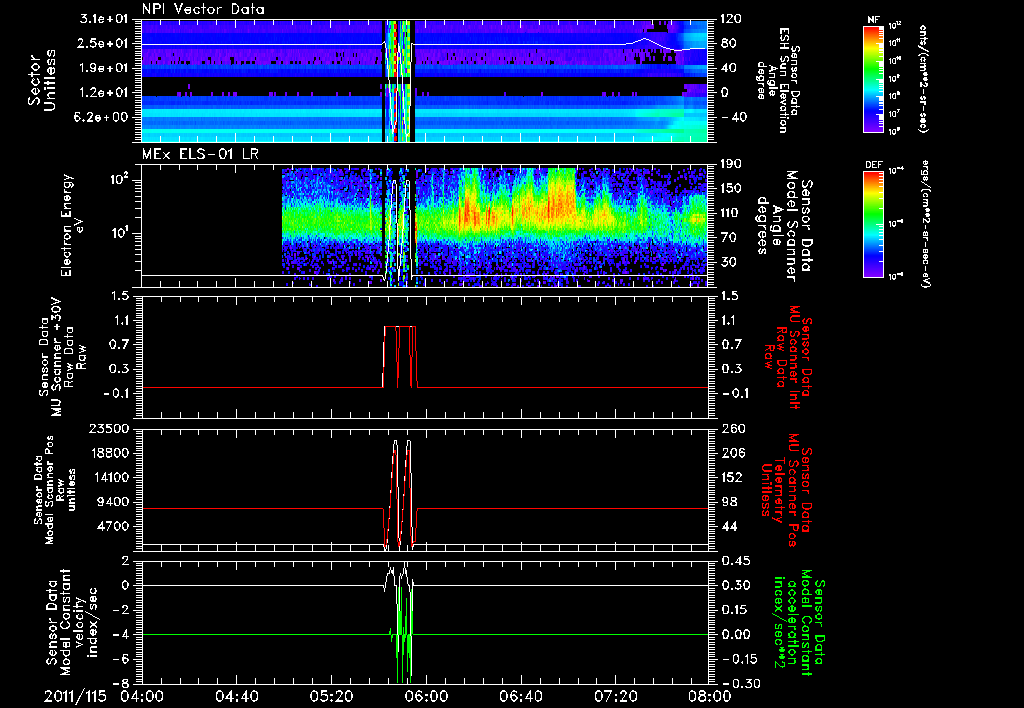The height and width of the screenshot is (708, 1024).
Task: Select the "NPI Vector Data" panel title
Action: click(203, 9)
